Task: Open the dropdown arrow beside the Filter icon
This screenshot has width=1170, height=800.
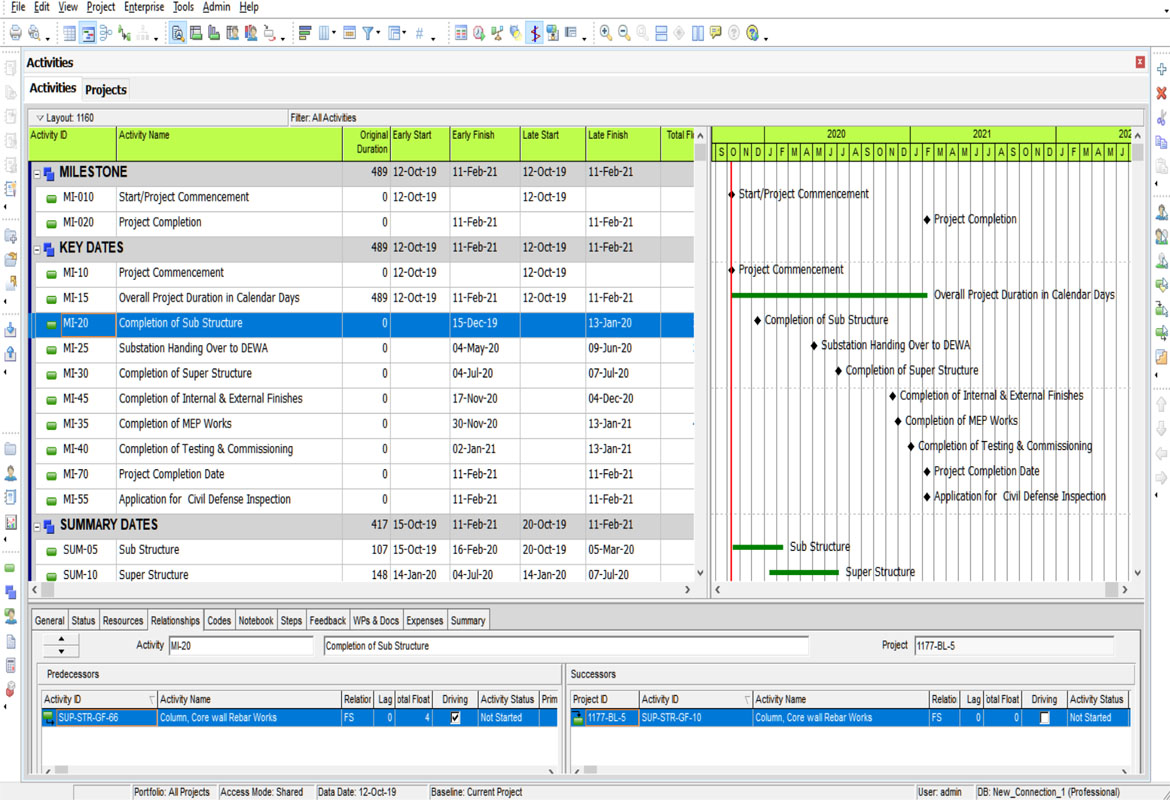Action: point(378,33)
